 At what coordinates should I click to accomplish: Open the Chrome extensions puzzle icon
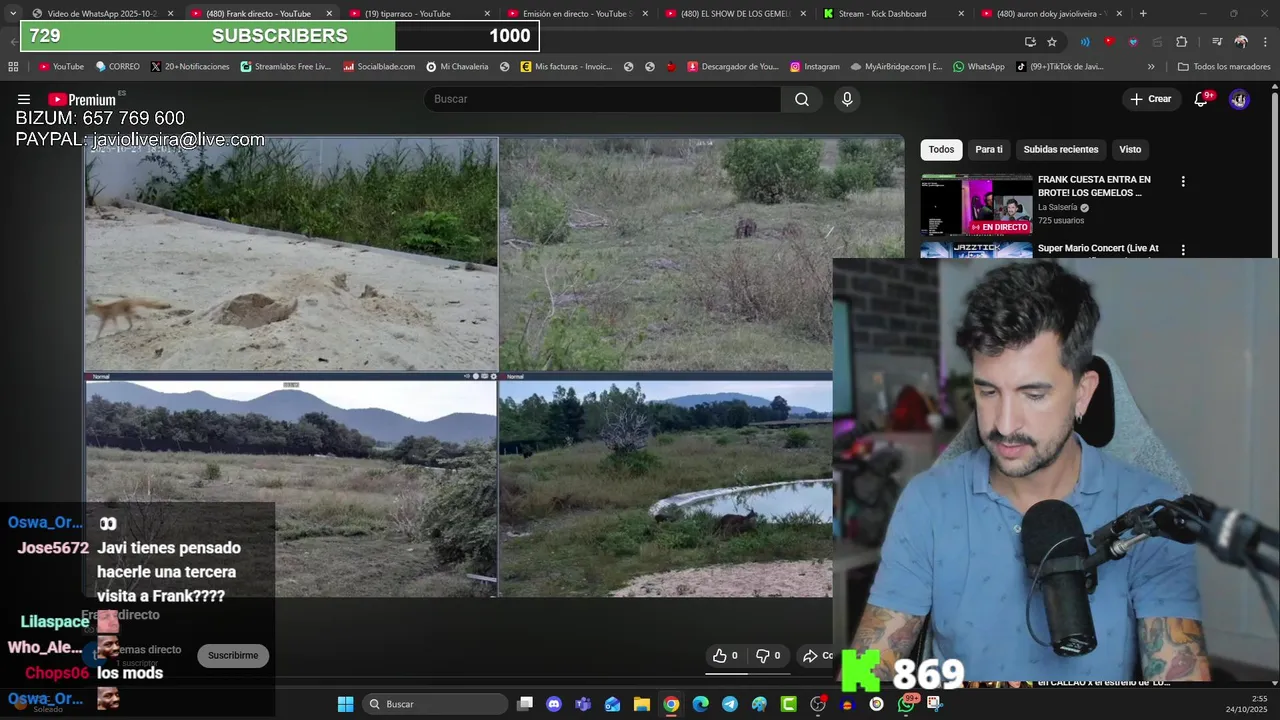pyautogui.click(x=1181, y=41)
